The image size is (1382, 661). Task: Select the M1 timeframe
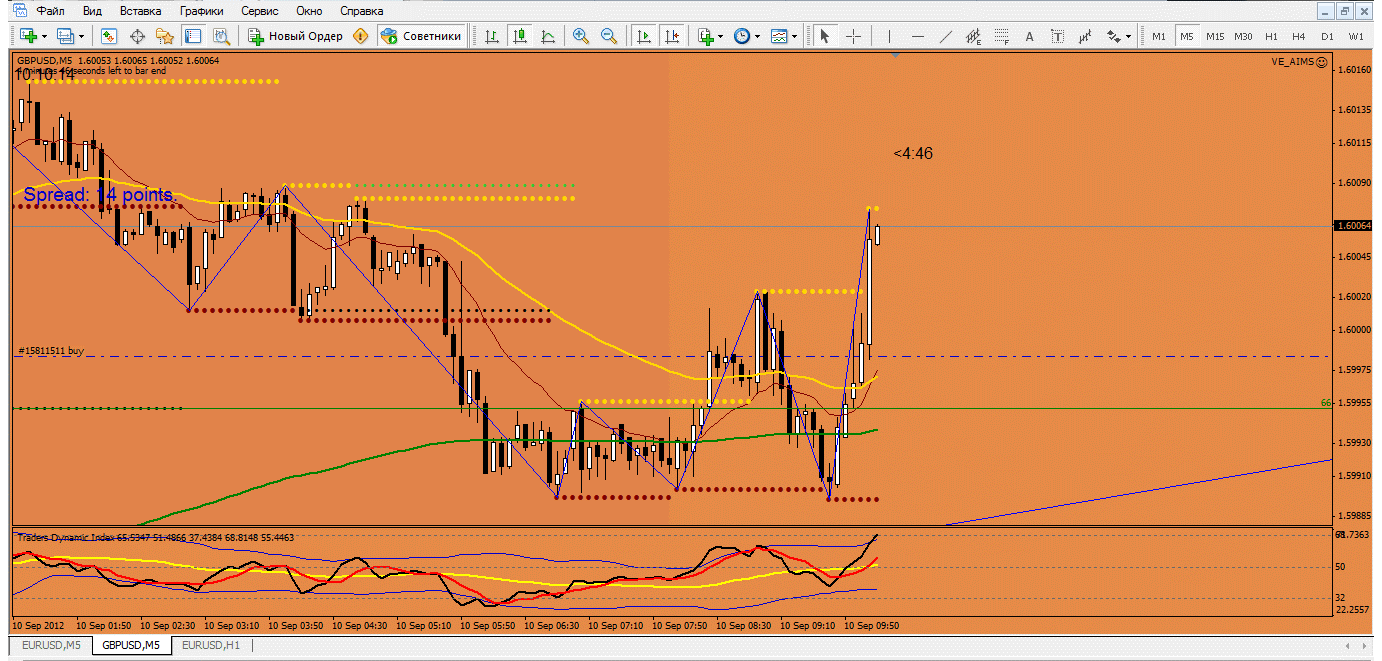(x=1159, y=36)
